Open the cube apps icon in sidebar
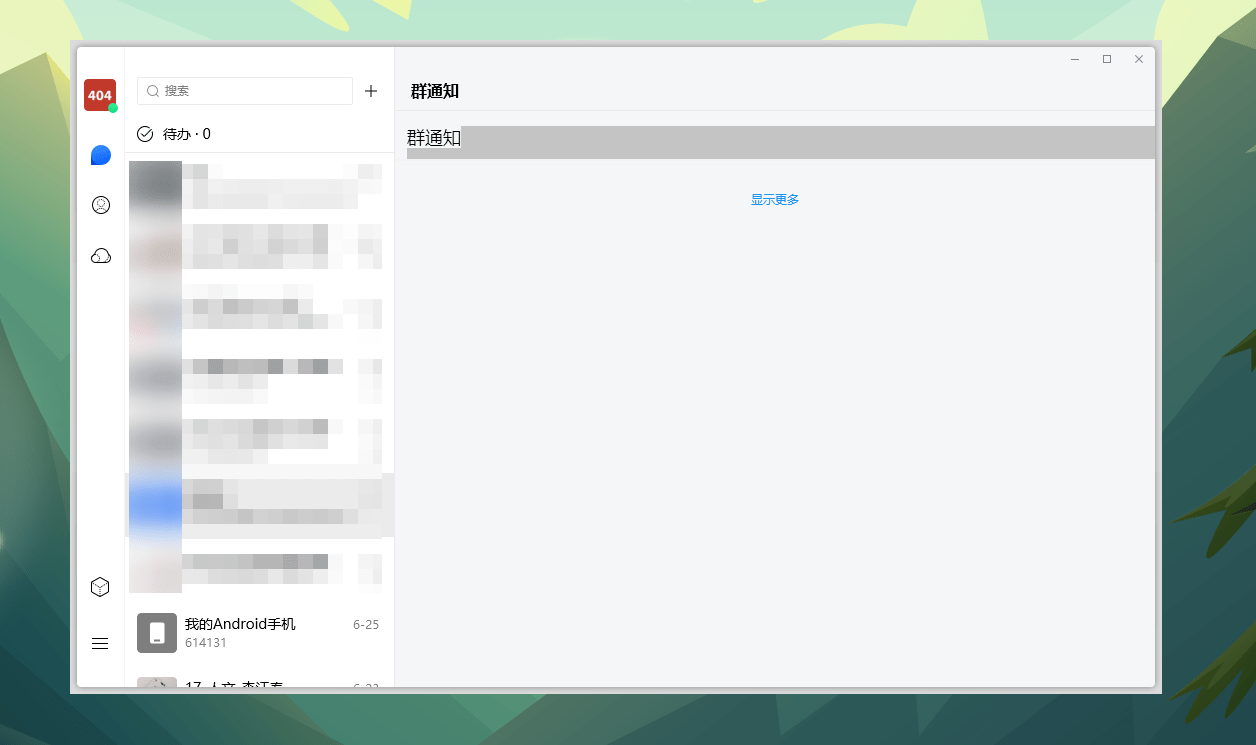The height and width of the screenshot is (745, 1256). coord(100,587)
